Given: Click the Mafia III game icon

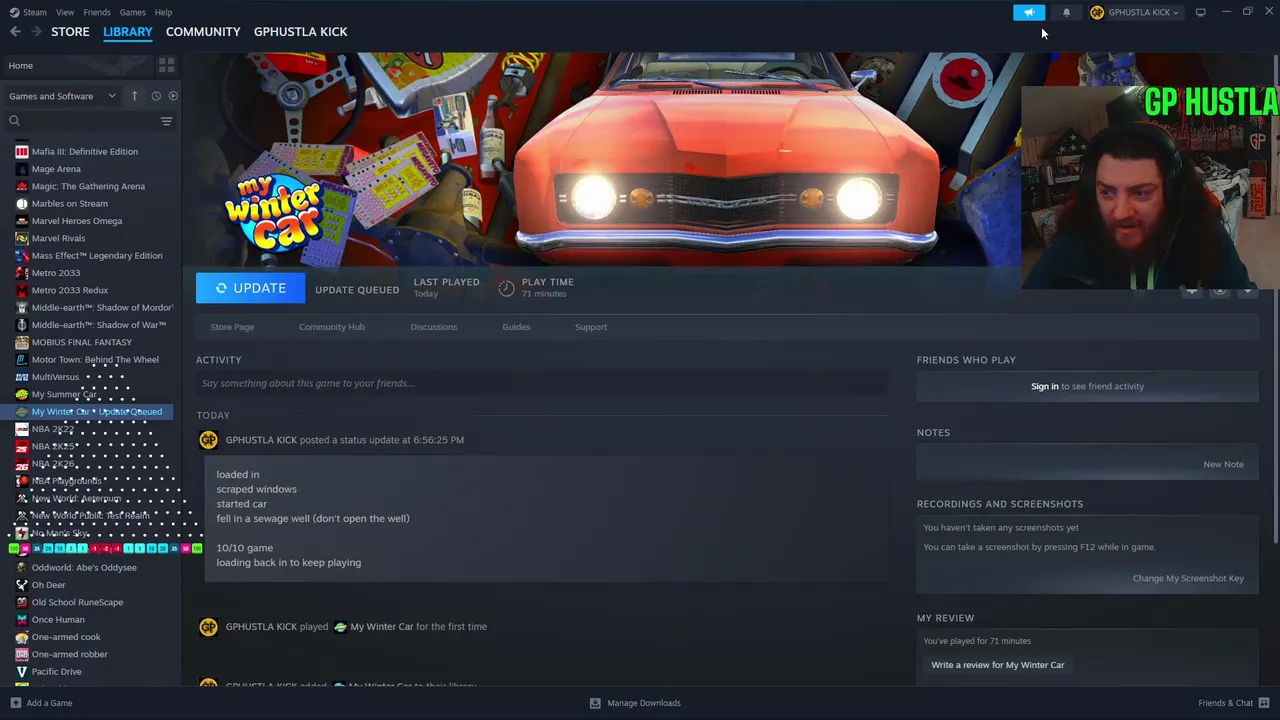Looking at the screenshot, I should point(22,151).
